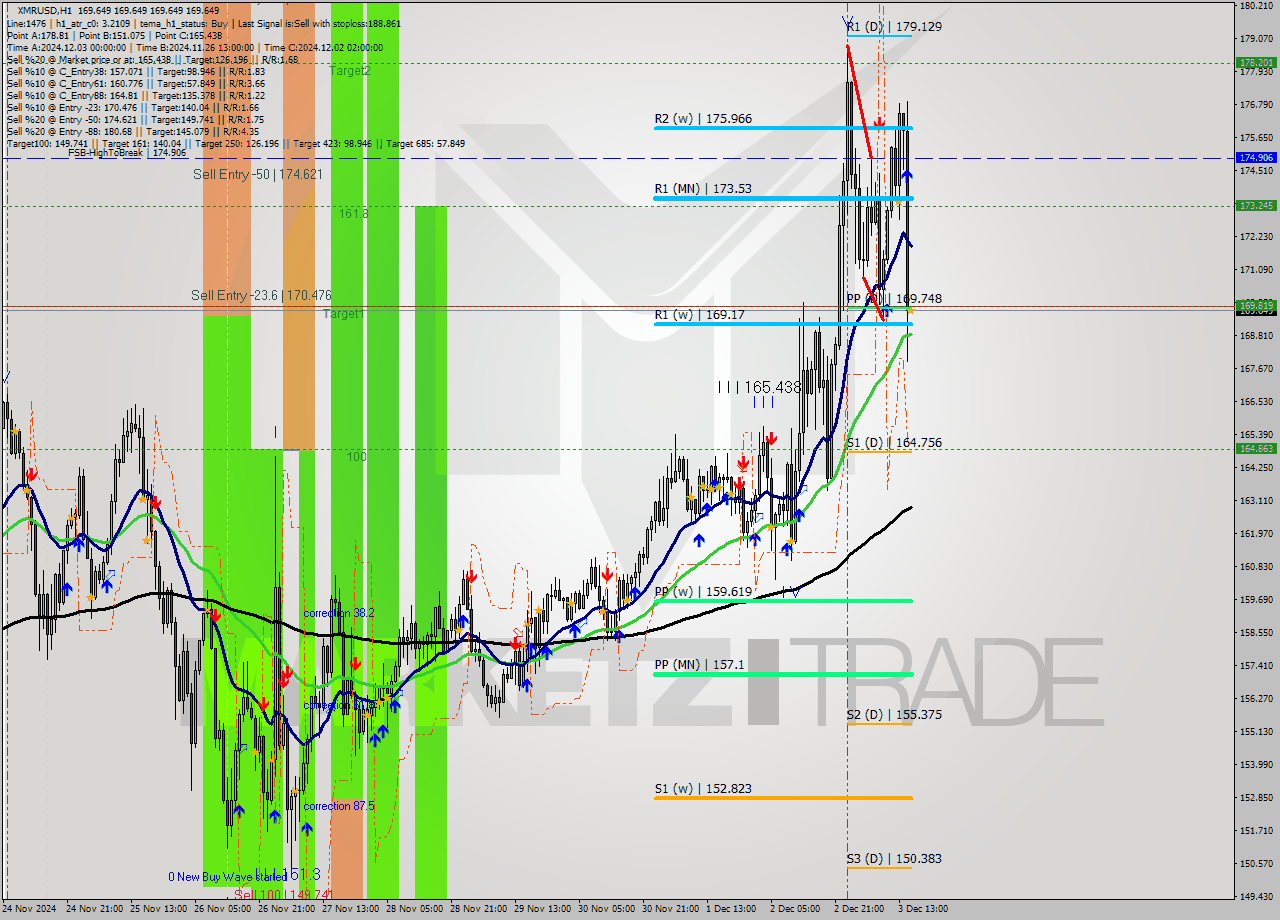Click the '30 Nov 21:00' time axis label
Image resolution: width=1280 pixels, height=920 pixels.
tap(672, 909)
